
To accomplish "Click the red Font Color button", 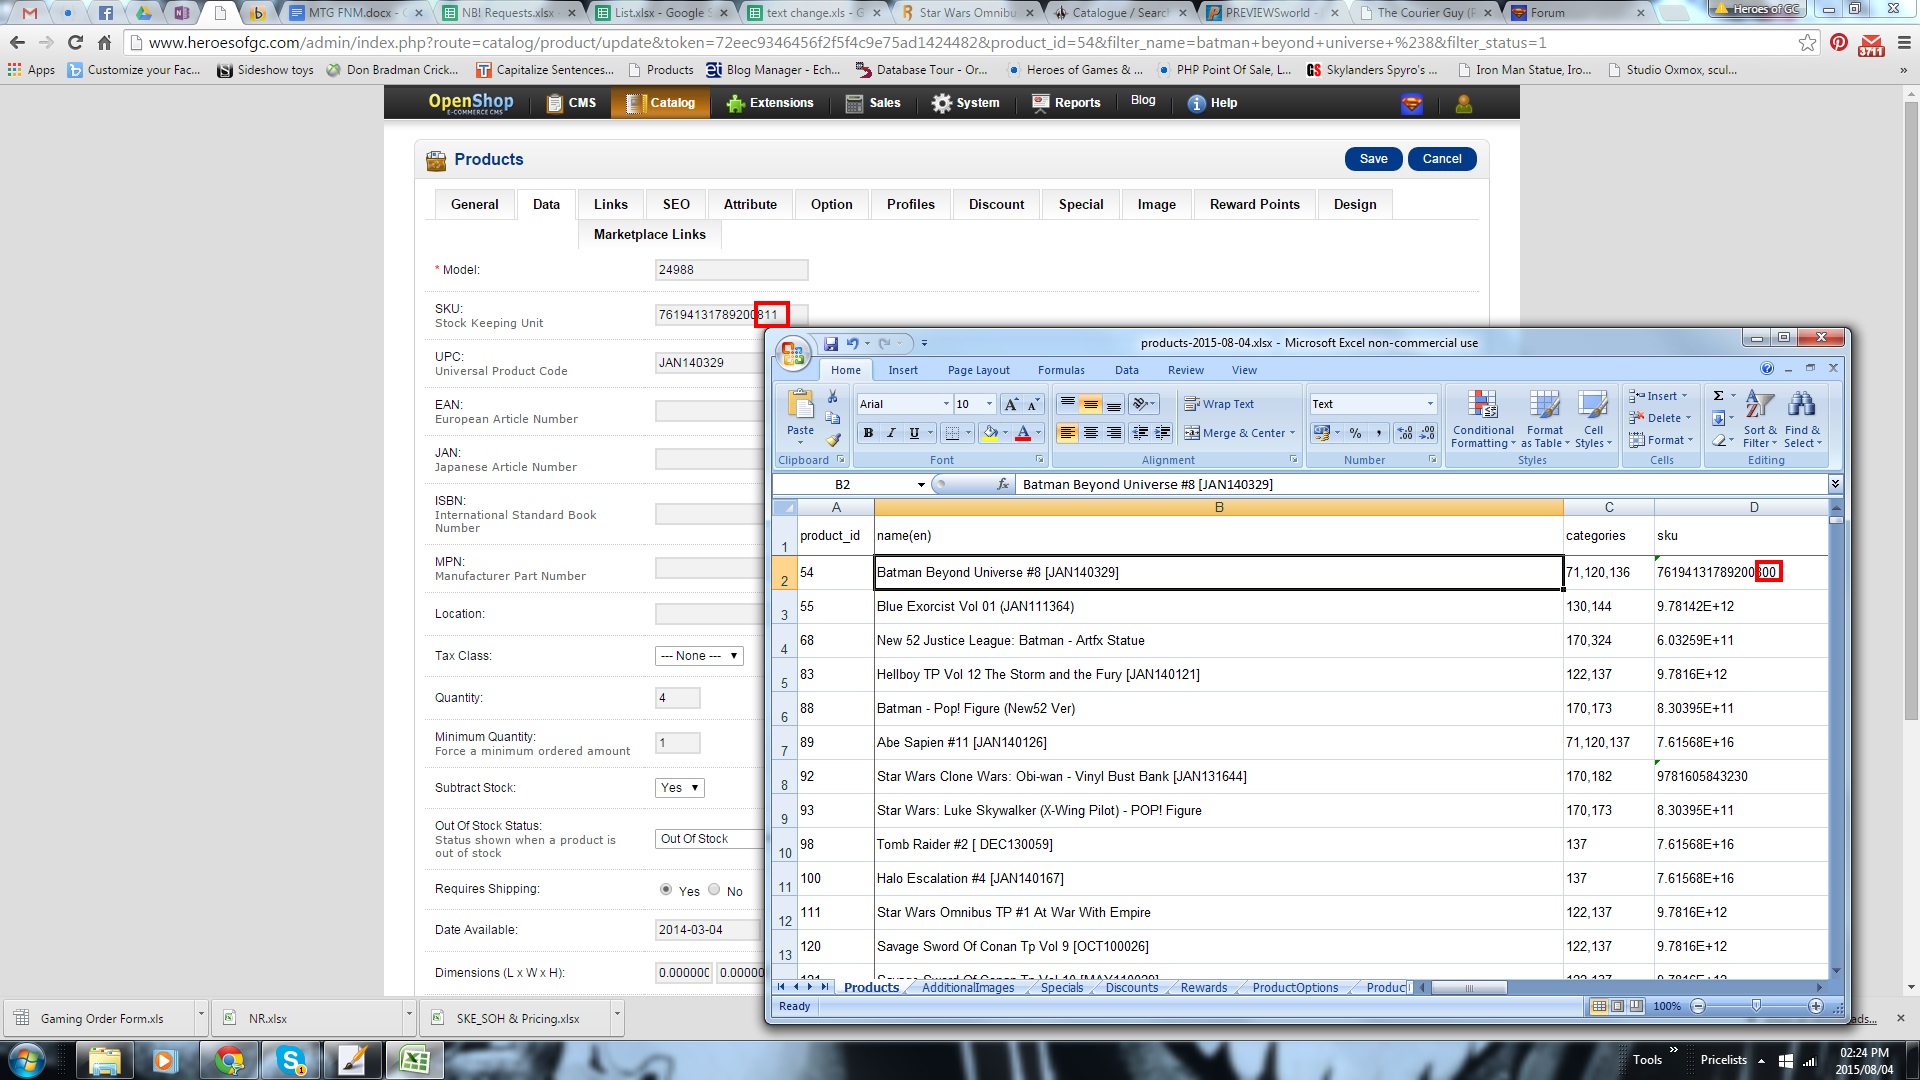I will coord(1022,433).
